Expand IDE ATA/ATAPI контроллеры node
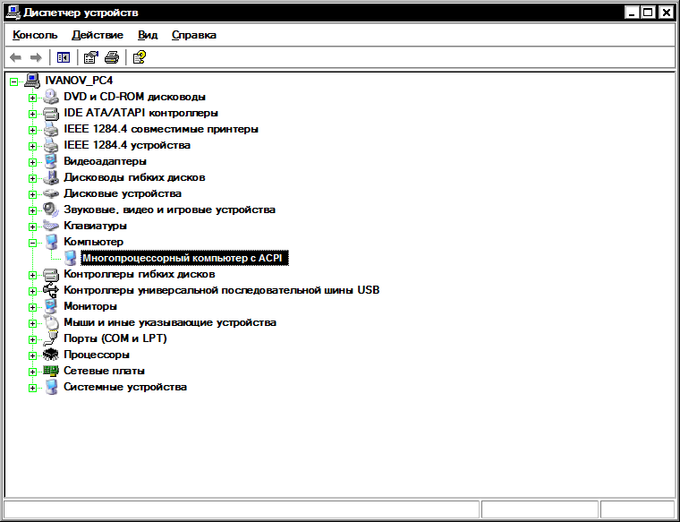The image size is (680, 522). tap(33, 114)
